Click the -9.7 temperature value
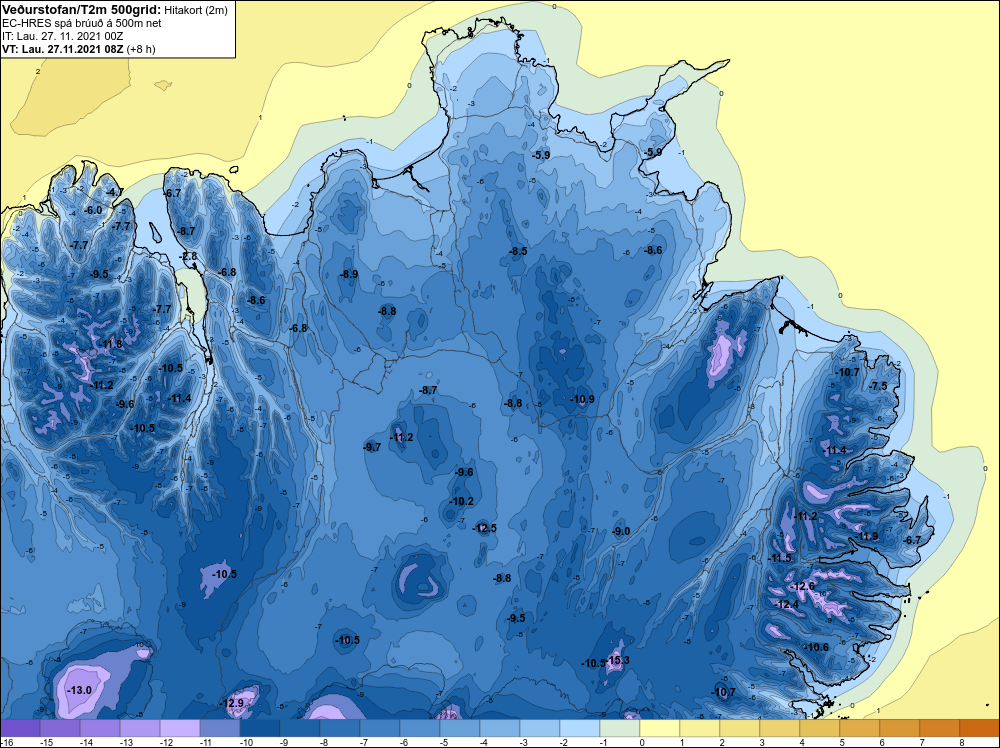The width and height of the screenshot is (1000, 748). [372, 447]
